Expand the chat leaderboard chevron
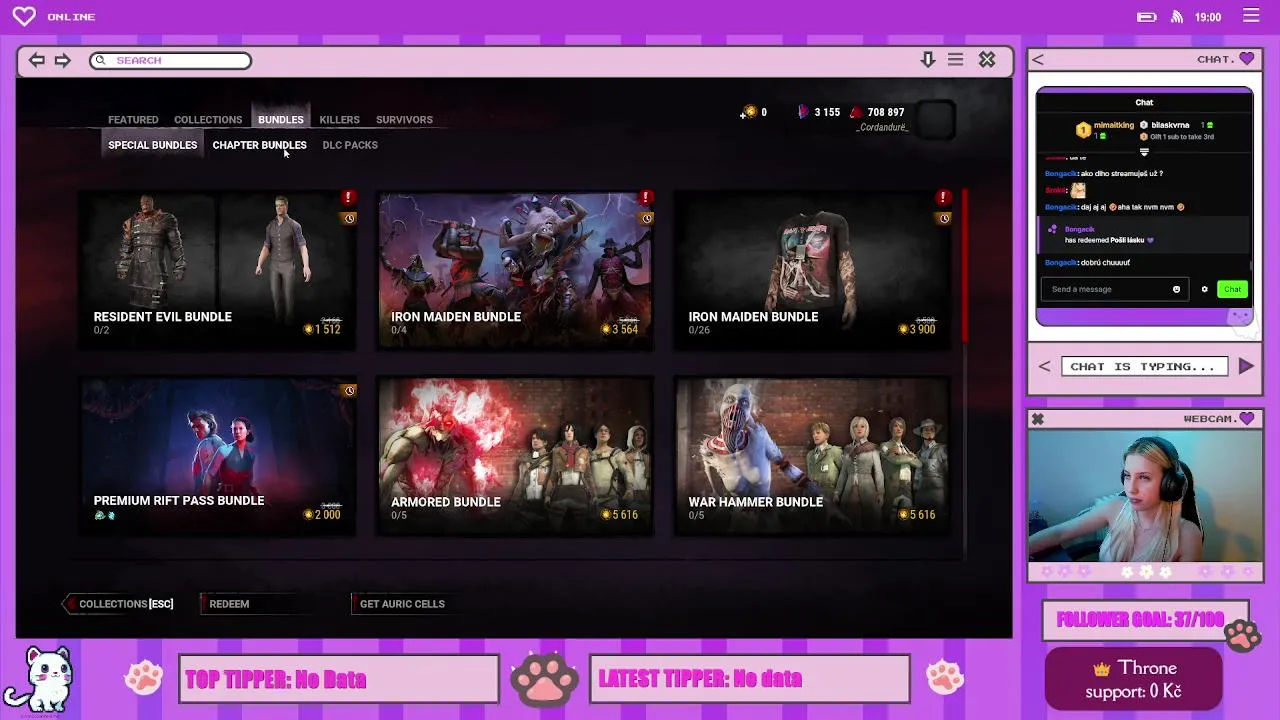The height and width of the screenshot is (720, 1280). (1144, 152)
